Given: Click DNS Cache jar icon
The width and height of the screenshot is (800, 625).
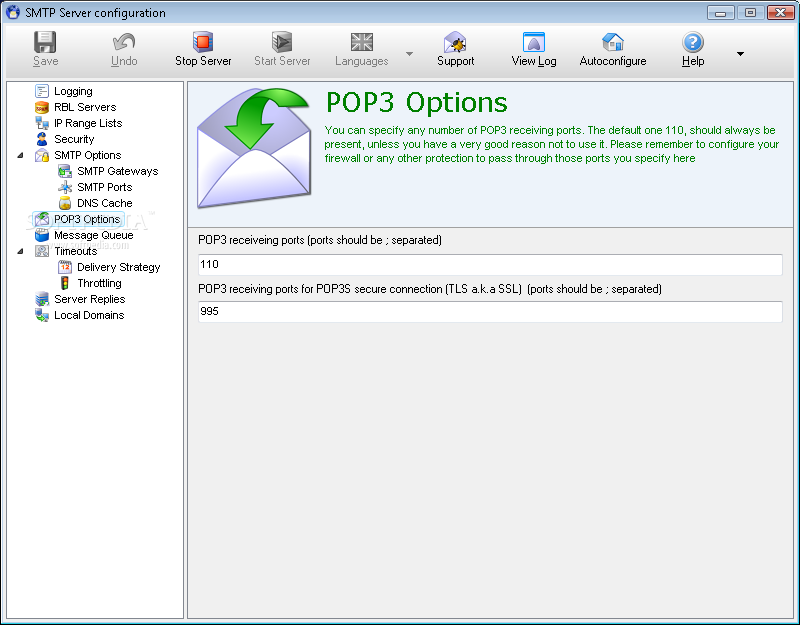Looking at the screenshot, I should coord(65,203).
